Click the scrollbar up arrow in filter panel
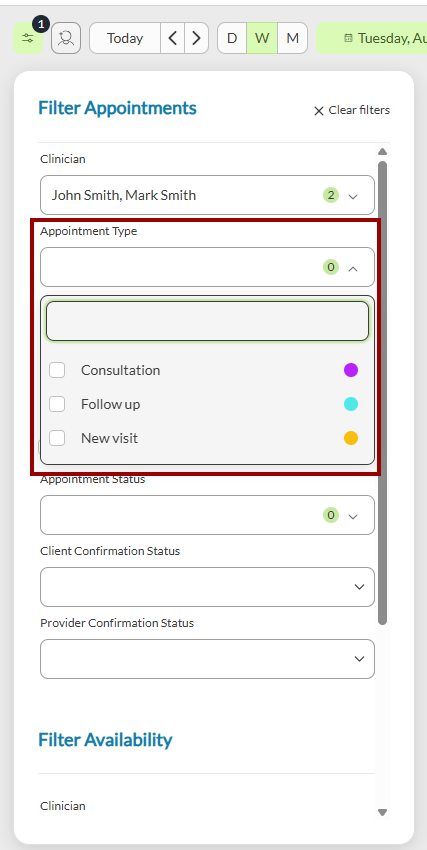Viewport: 427px width, 850px height. pyautogui.click(x=383, y=151)
